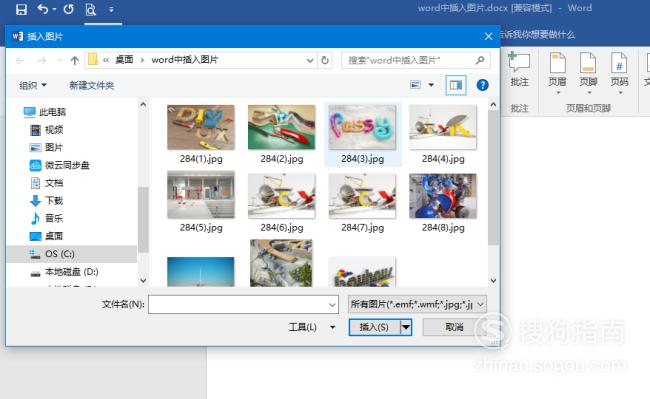Open the Insert button's dropdown arrow
Viewport: 650px width, 399px height.
point(406,327)
